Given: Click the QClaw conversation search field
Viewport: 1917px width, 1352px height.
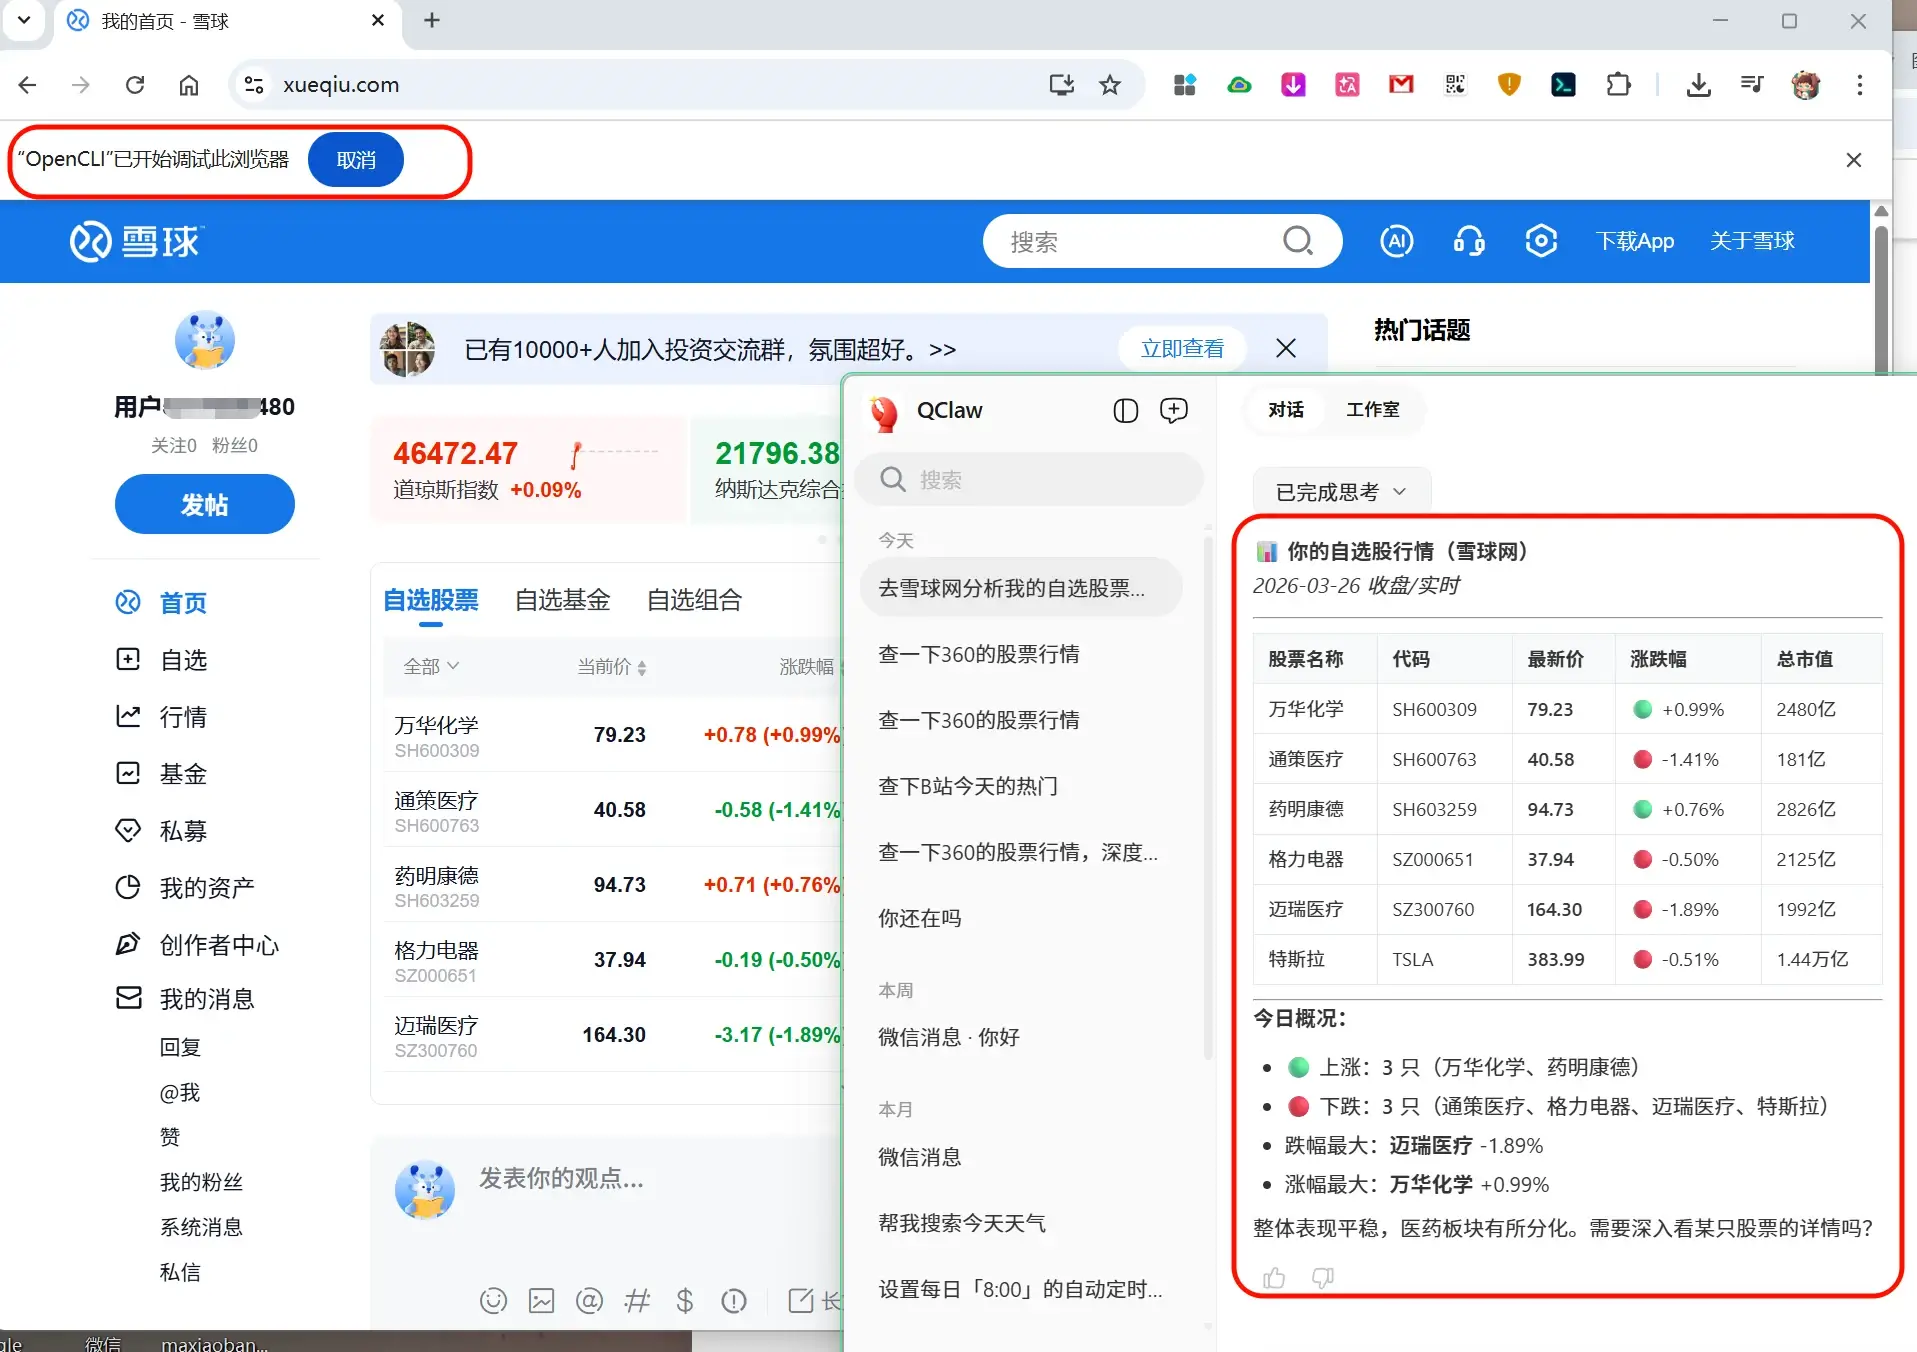Looking at the screenshot, I should (1030, 480).
